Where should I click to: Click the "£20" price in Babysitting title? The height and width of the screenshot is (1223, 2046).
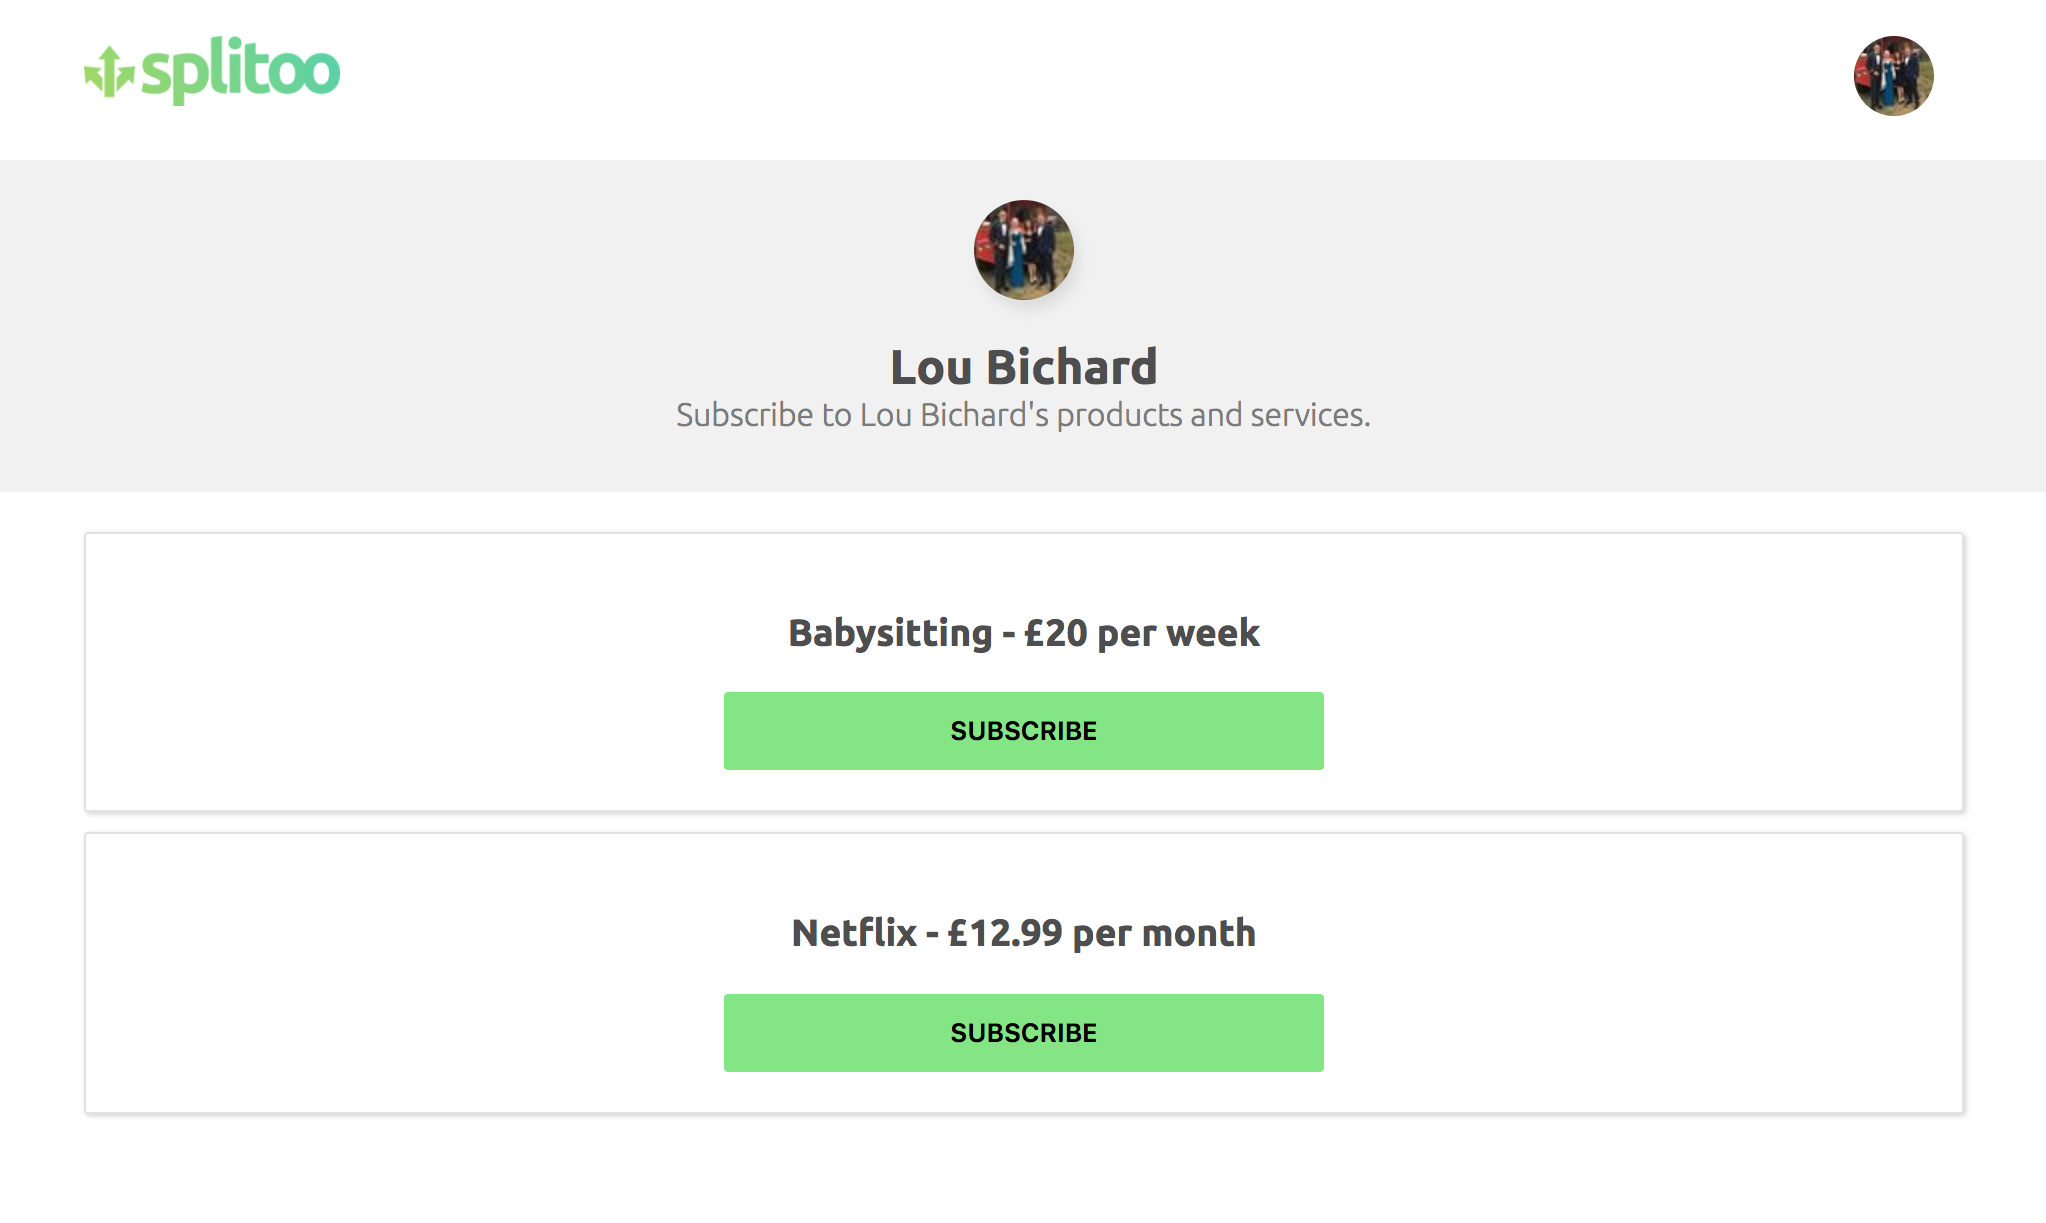pos(1055,633)
